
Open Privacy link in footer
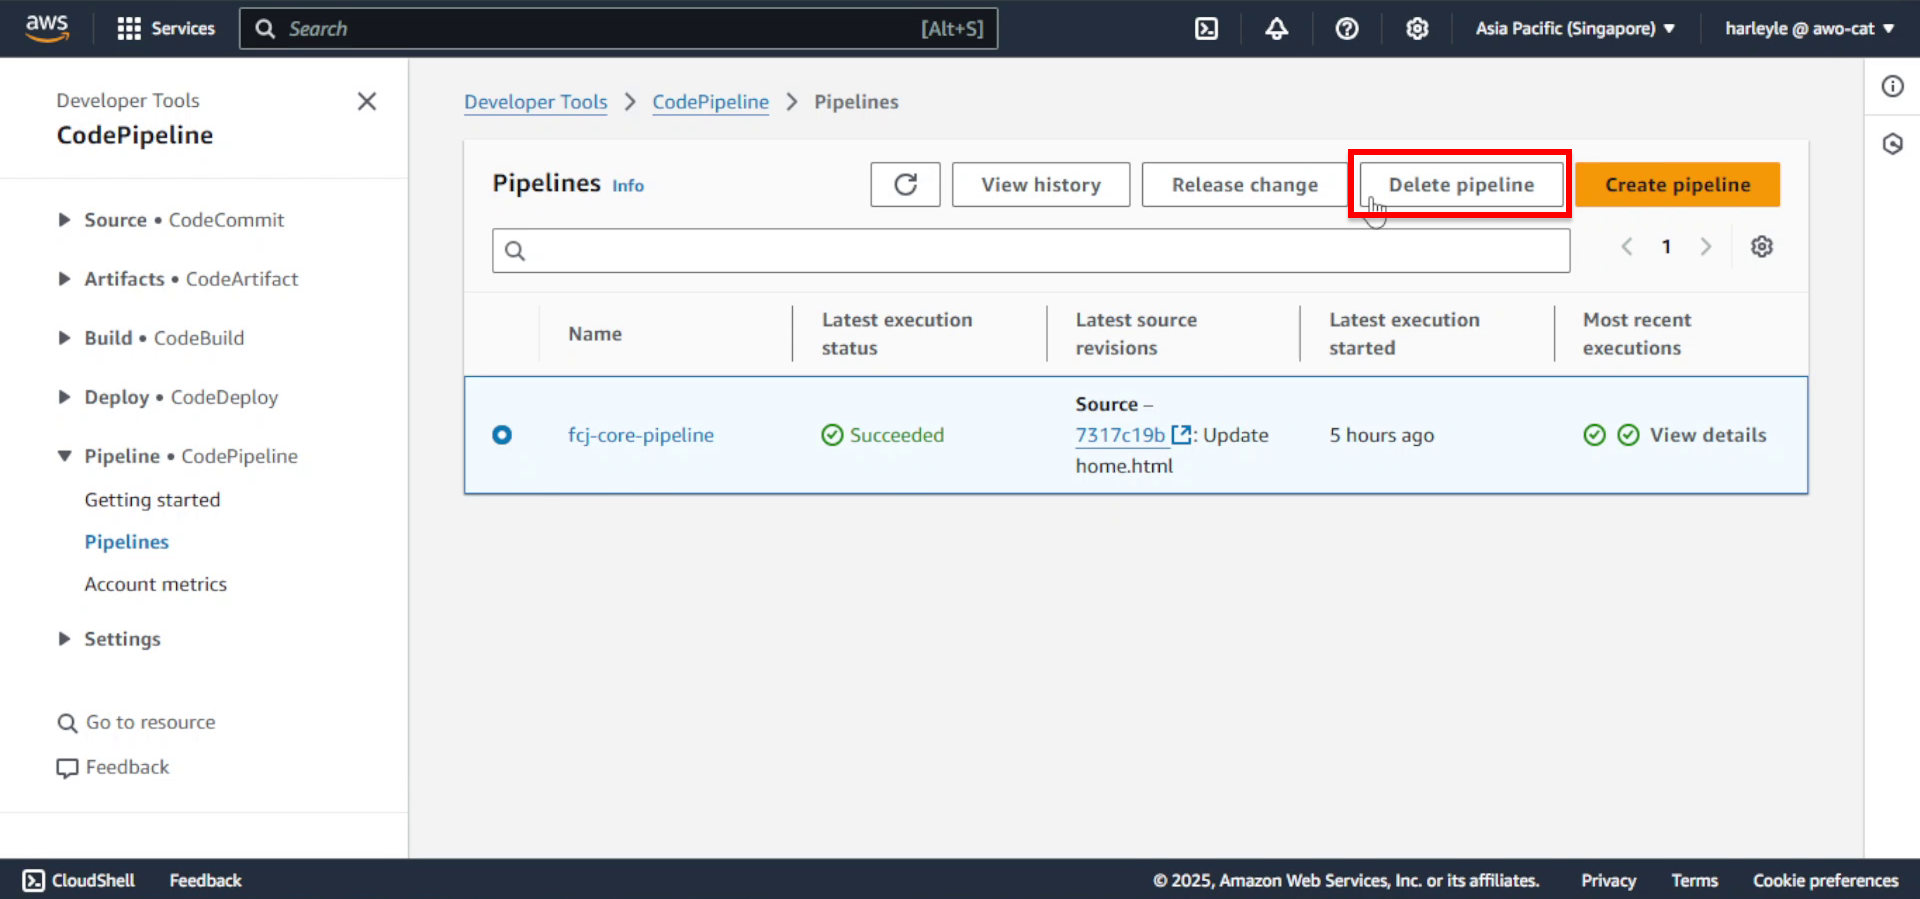(x=1608, y=880)
